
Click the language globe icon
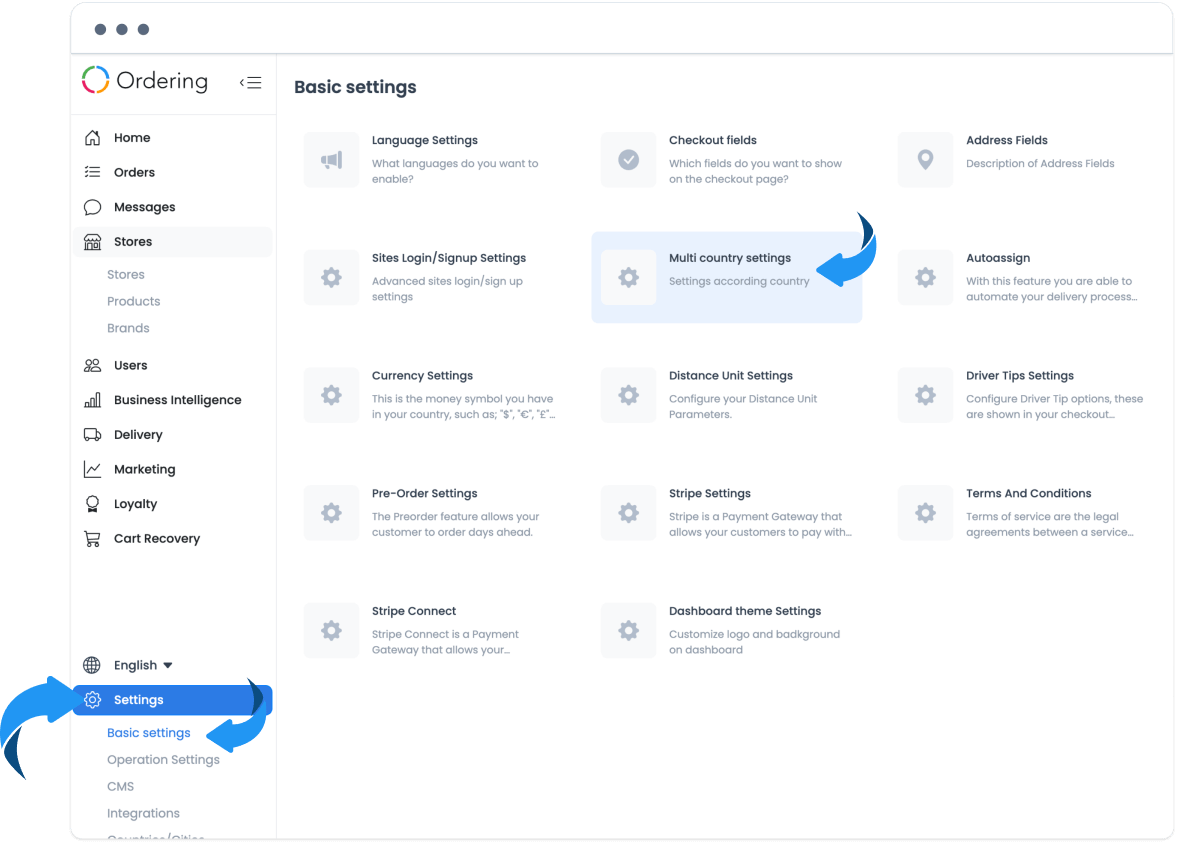click(92, 665)
